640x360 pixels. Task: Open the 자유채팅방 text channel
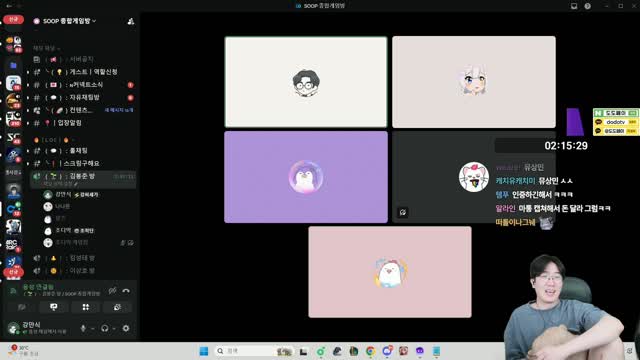[x=84, y=98]
